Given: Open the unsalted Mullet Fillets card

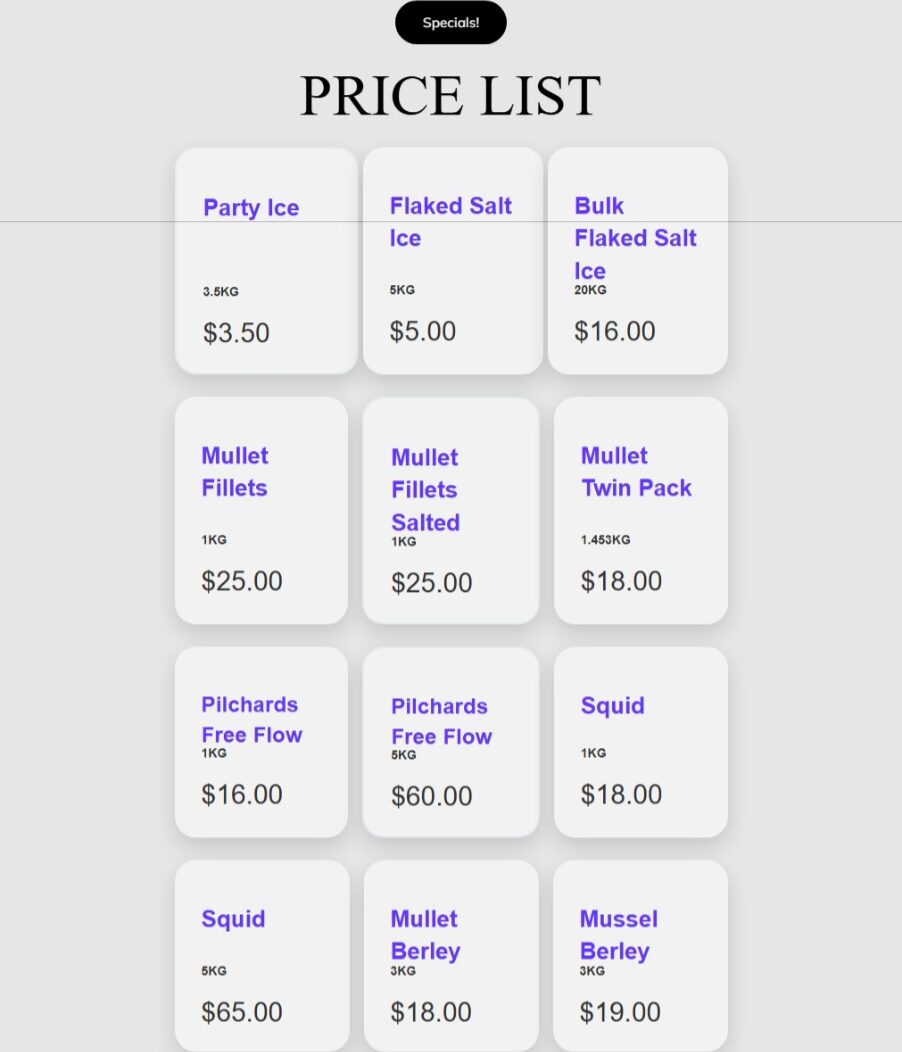Looking at the screenshot, I should [x=261, y=510].
